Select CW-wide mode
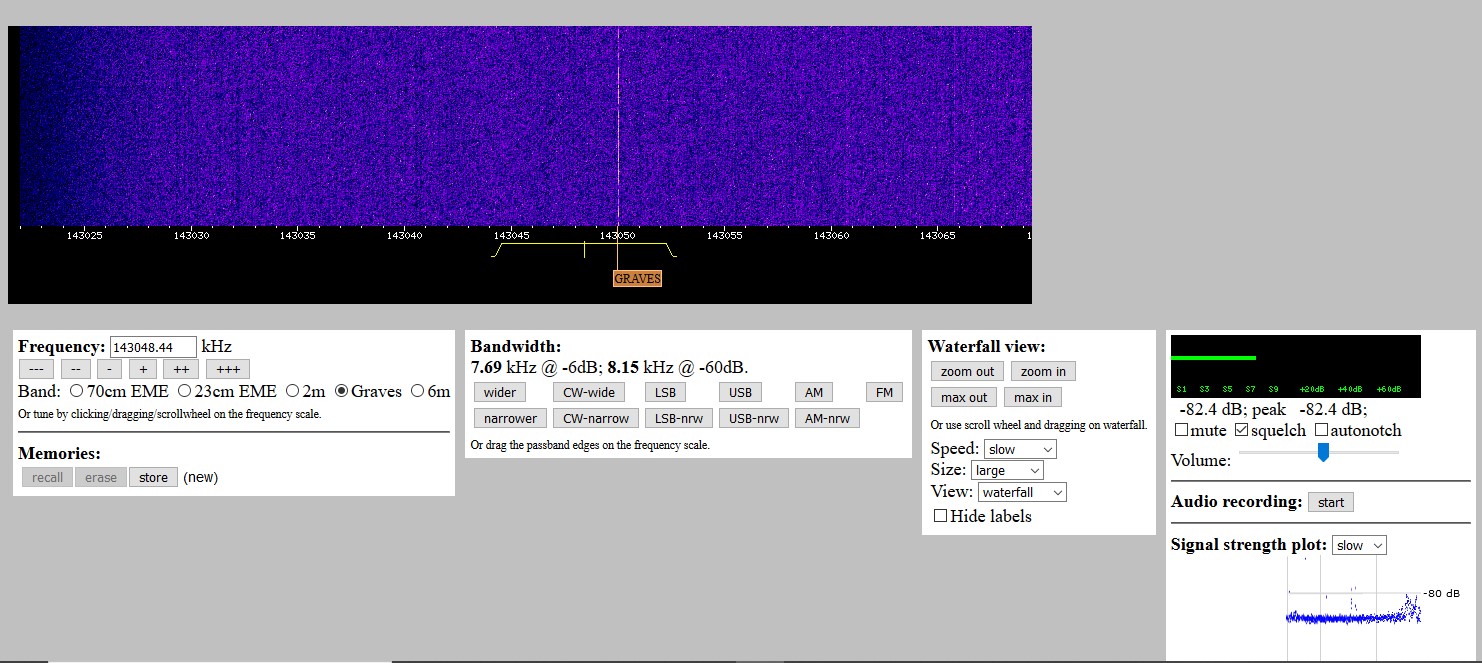The height and width of the screenshot is (663, 1482). coord(589,392)
